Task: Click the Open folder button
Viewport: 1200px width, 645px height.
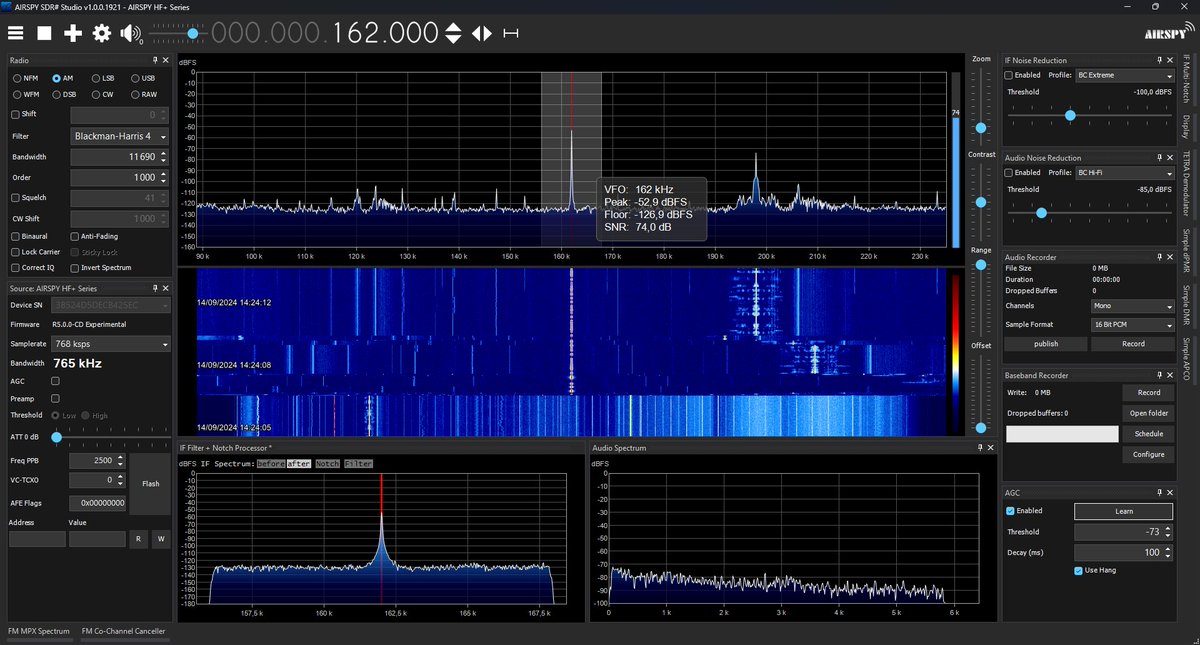Action: click(x=1149, y=413)
